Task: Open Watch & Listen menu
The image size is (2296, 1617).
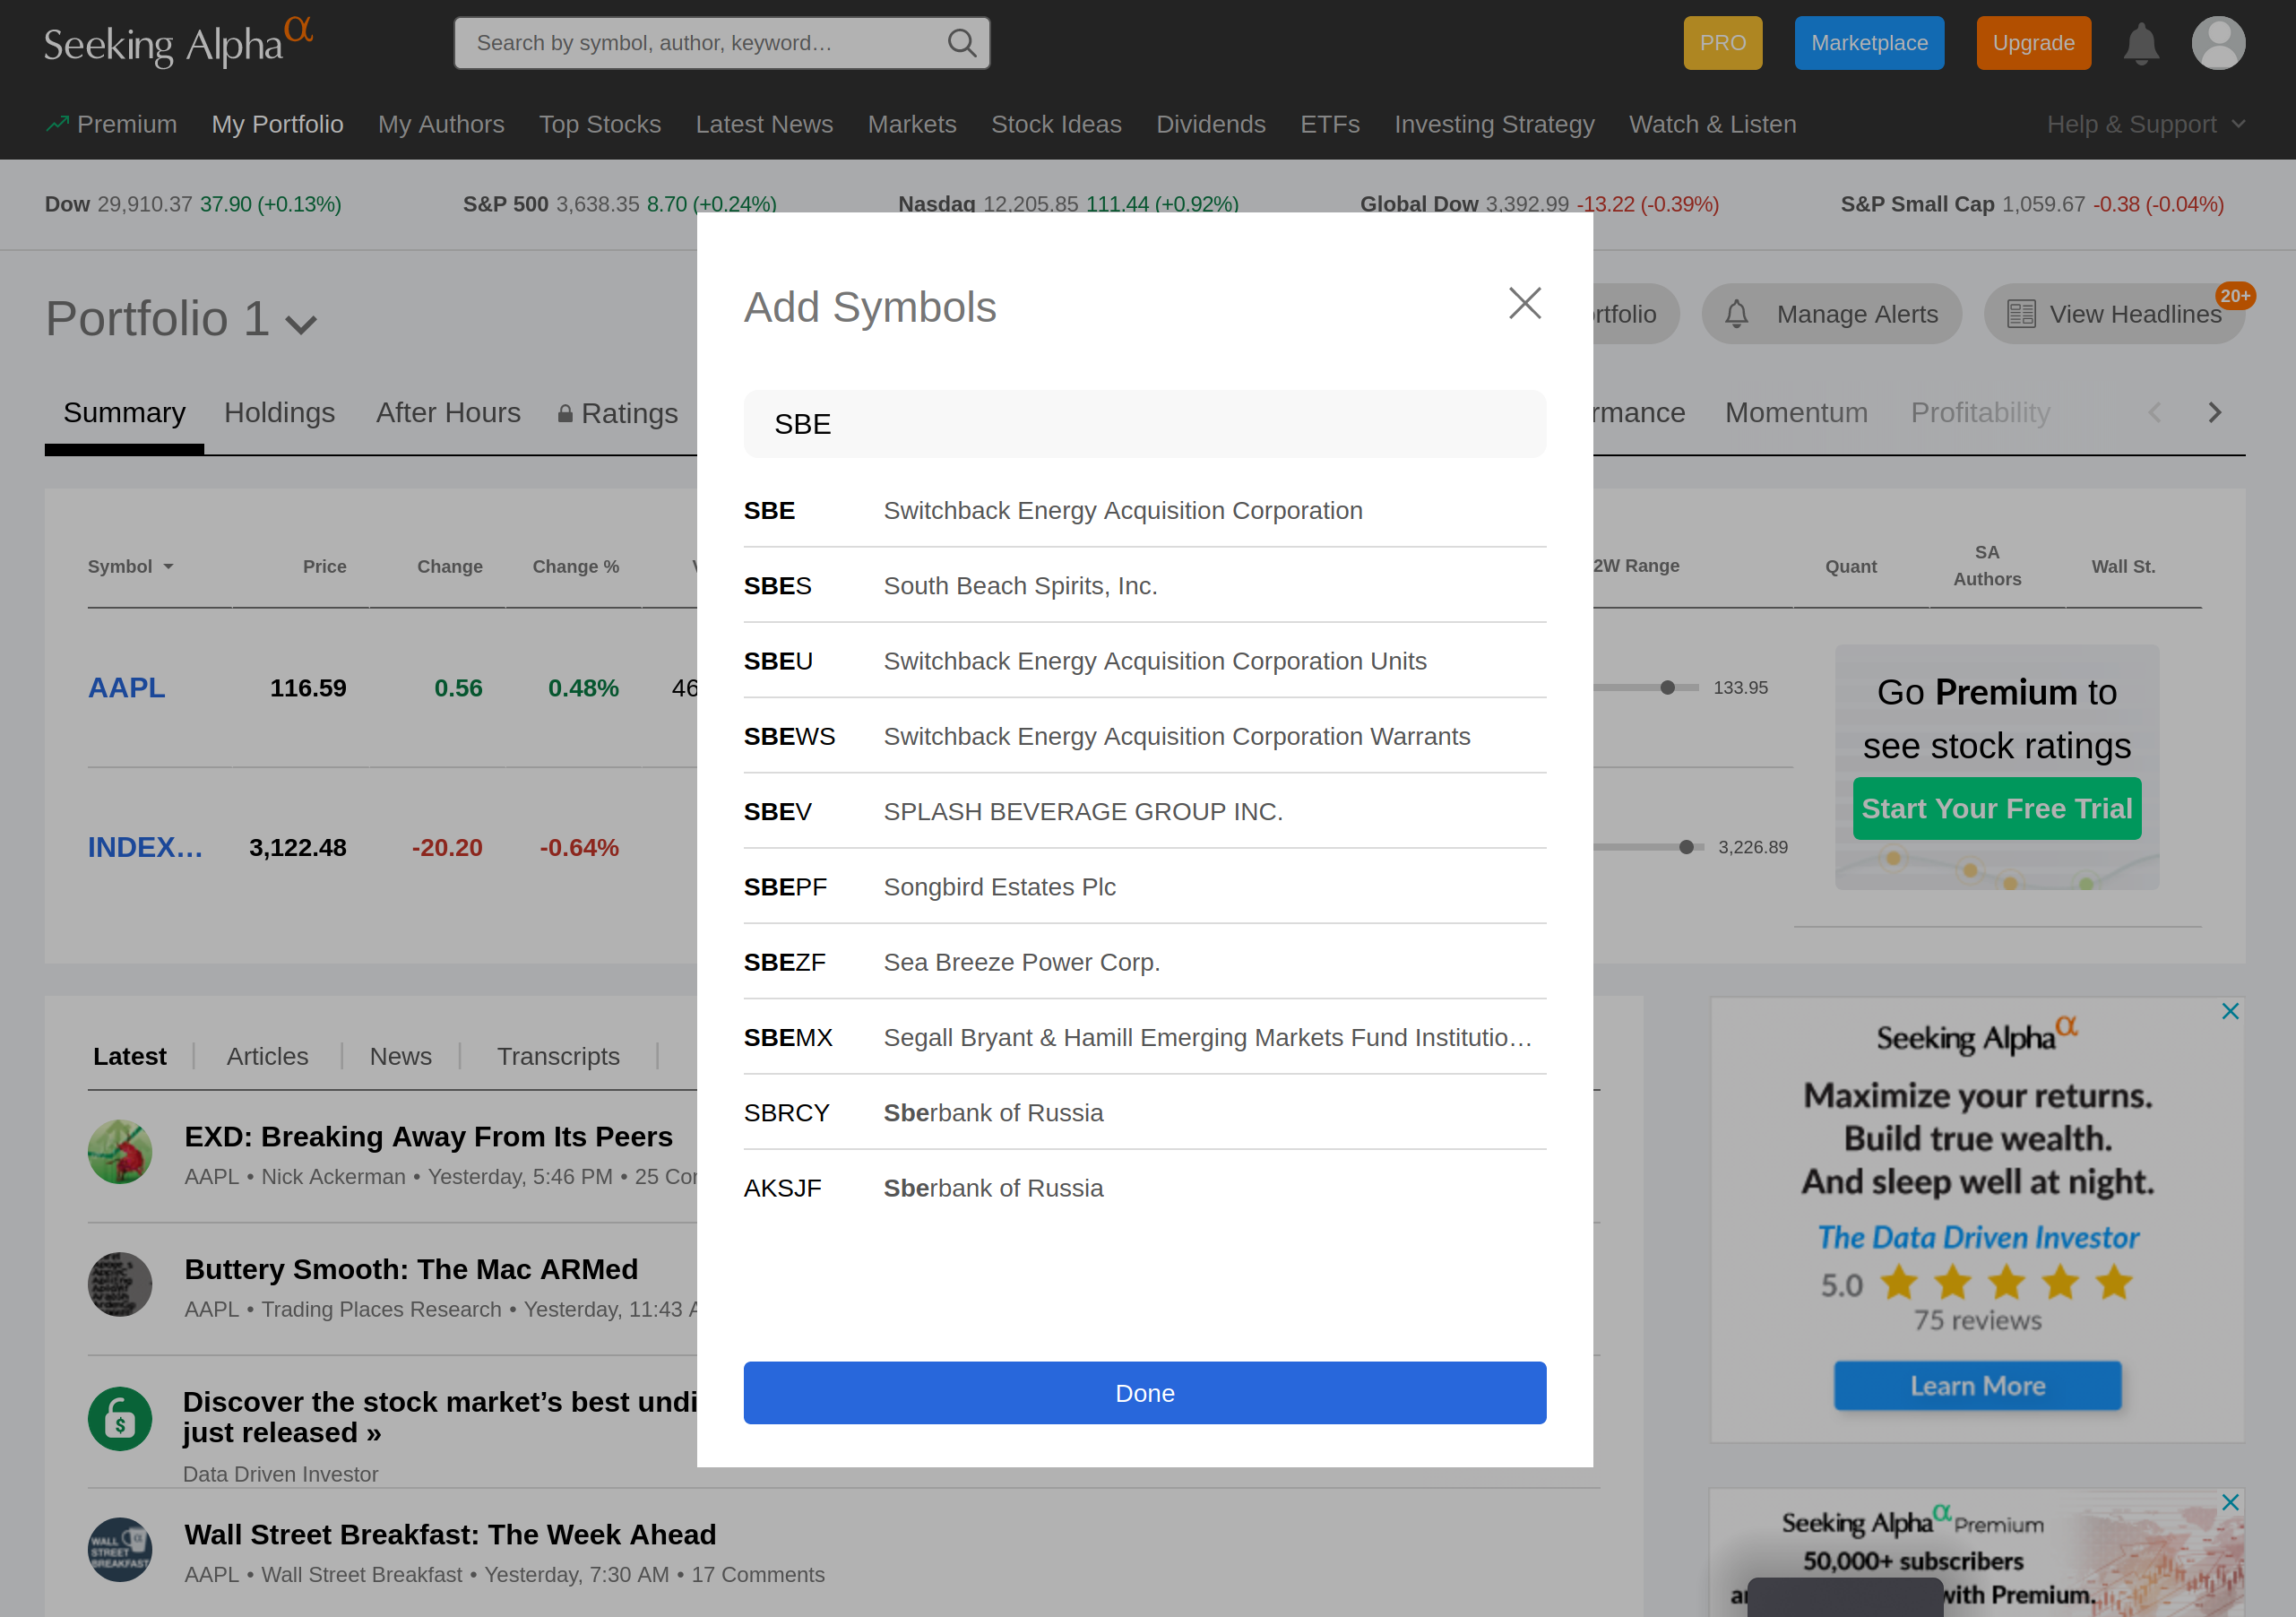Action: [1712, 124]
